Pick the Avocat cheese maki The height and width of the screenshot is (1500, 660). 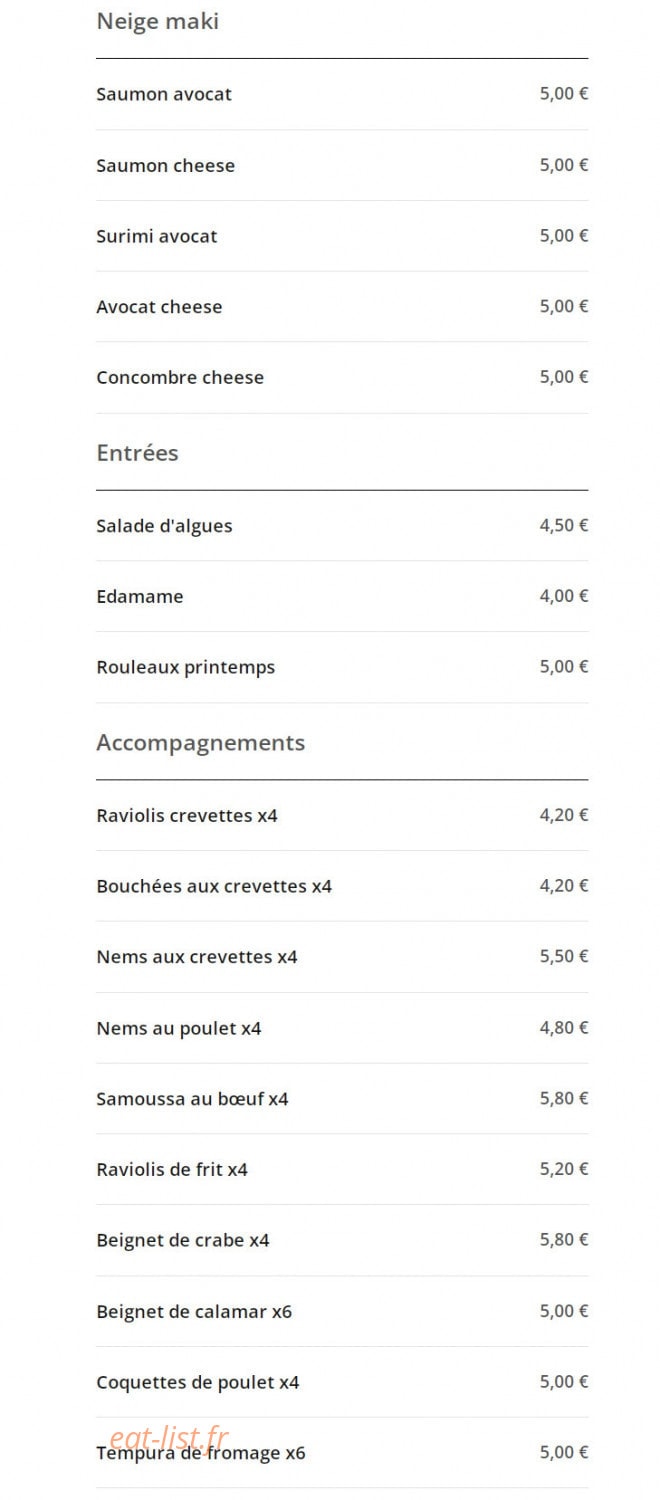[x=342, y=307]
